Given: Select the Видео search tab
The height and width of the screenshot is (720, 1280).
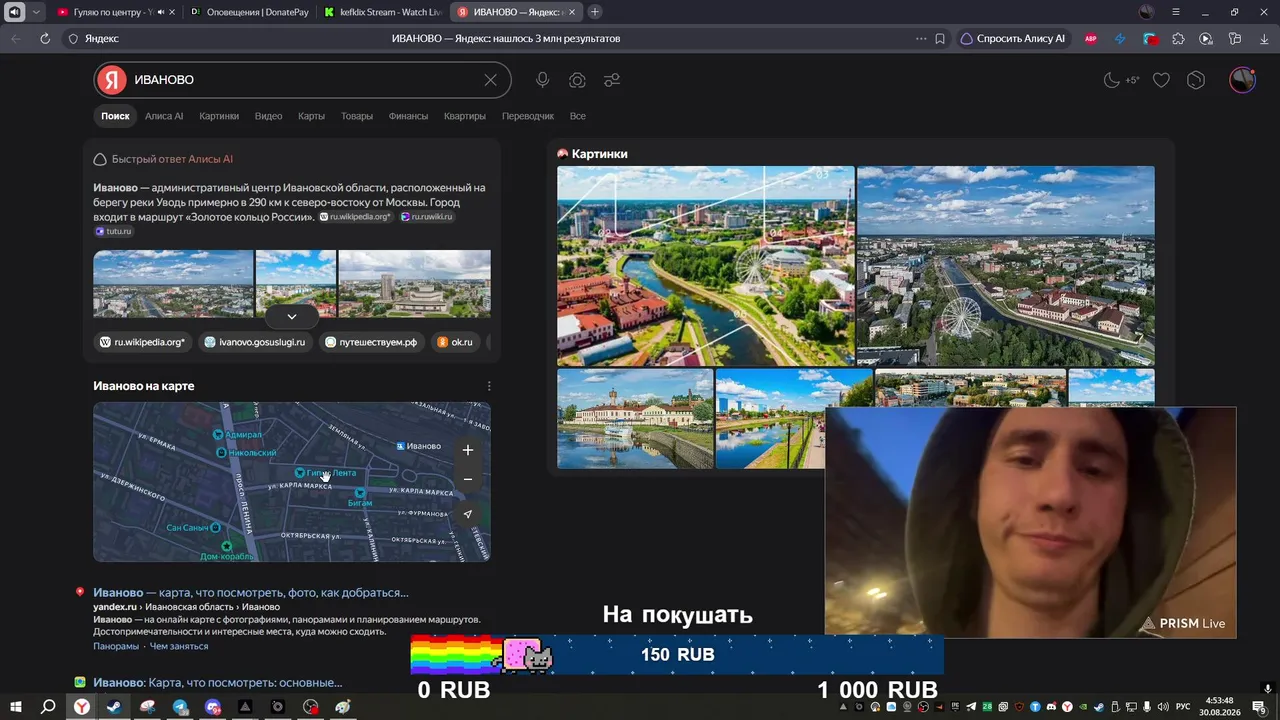Looking at the screenshot, I should click(x=268, y=116).
